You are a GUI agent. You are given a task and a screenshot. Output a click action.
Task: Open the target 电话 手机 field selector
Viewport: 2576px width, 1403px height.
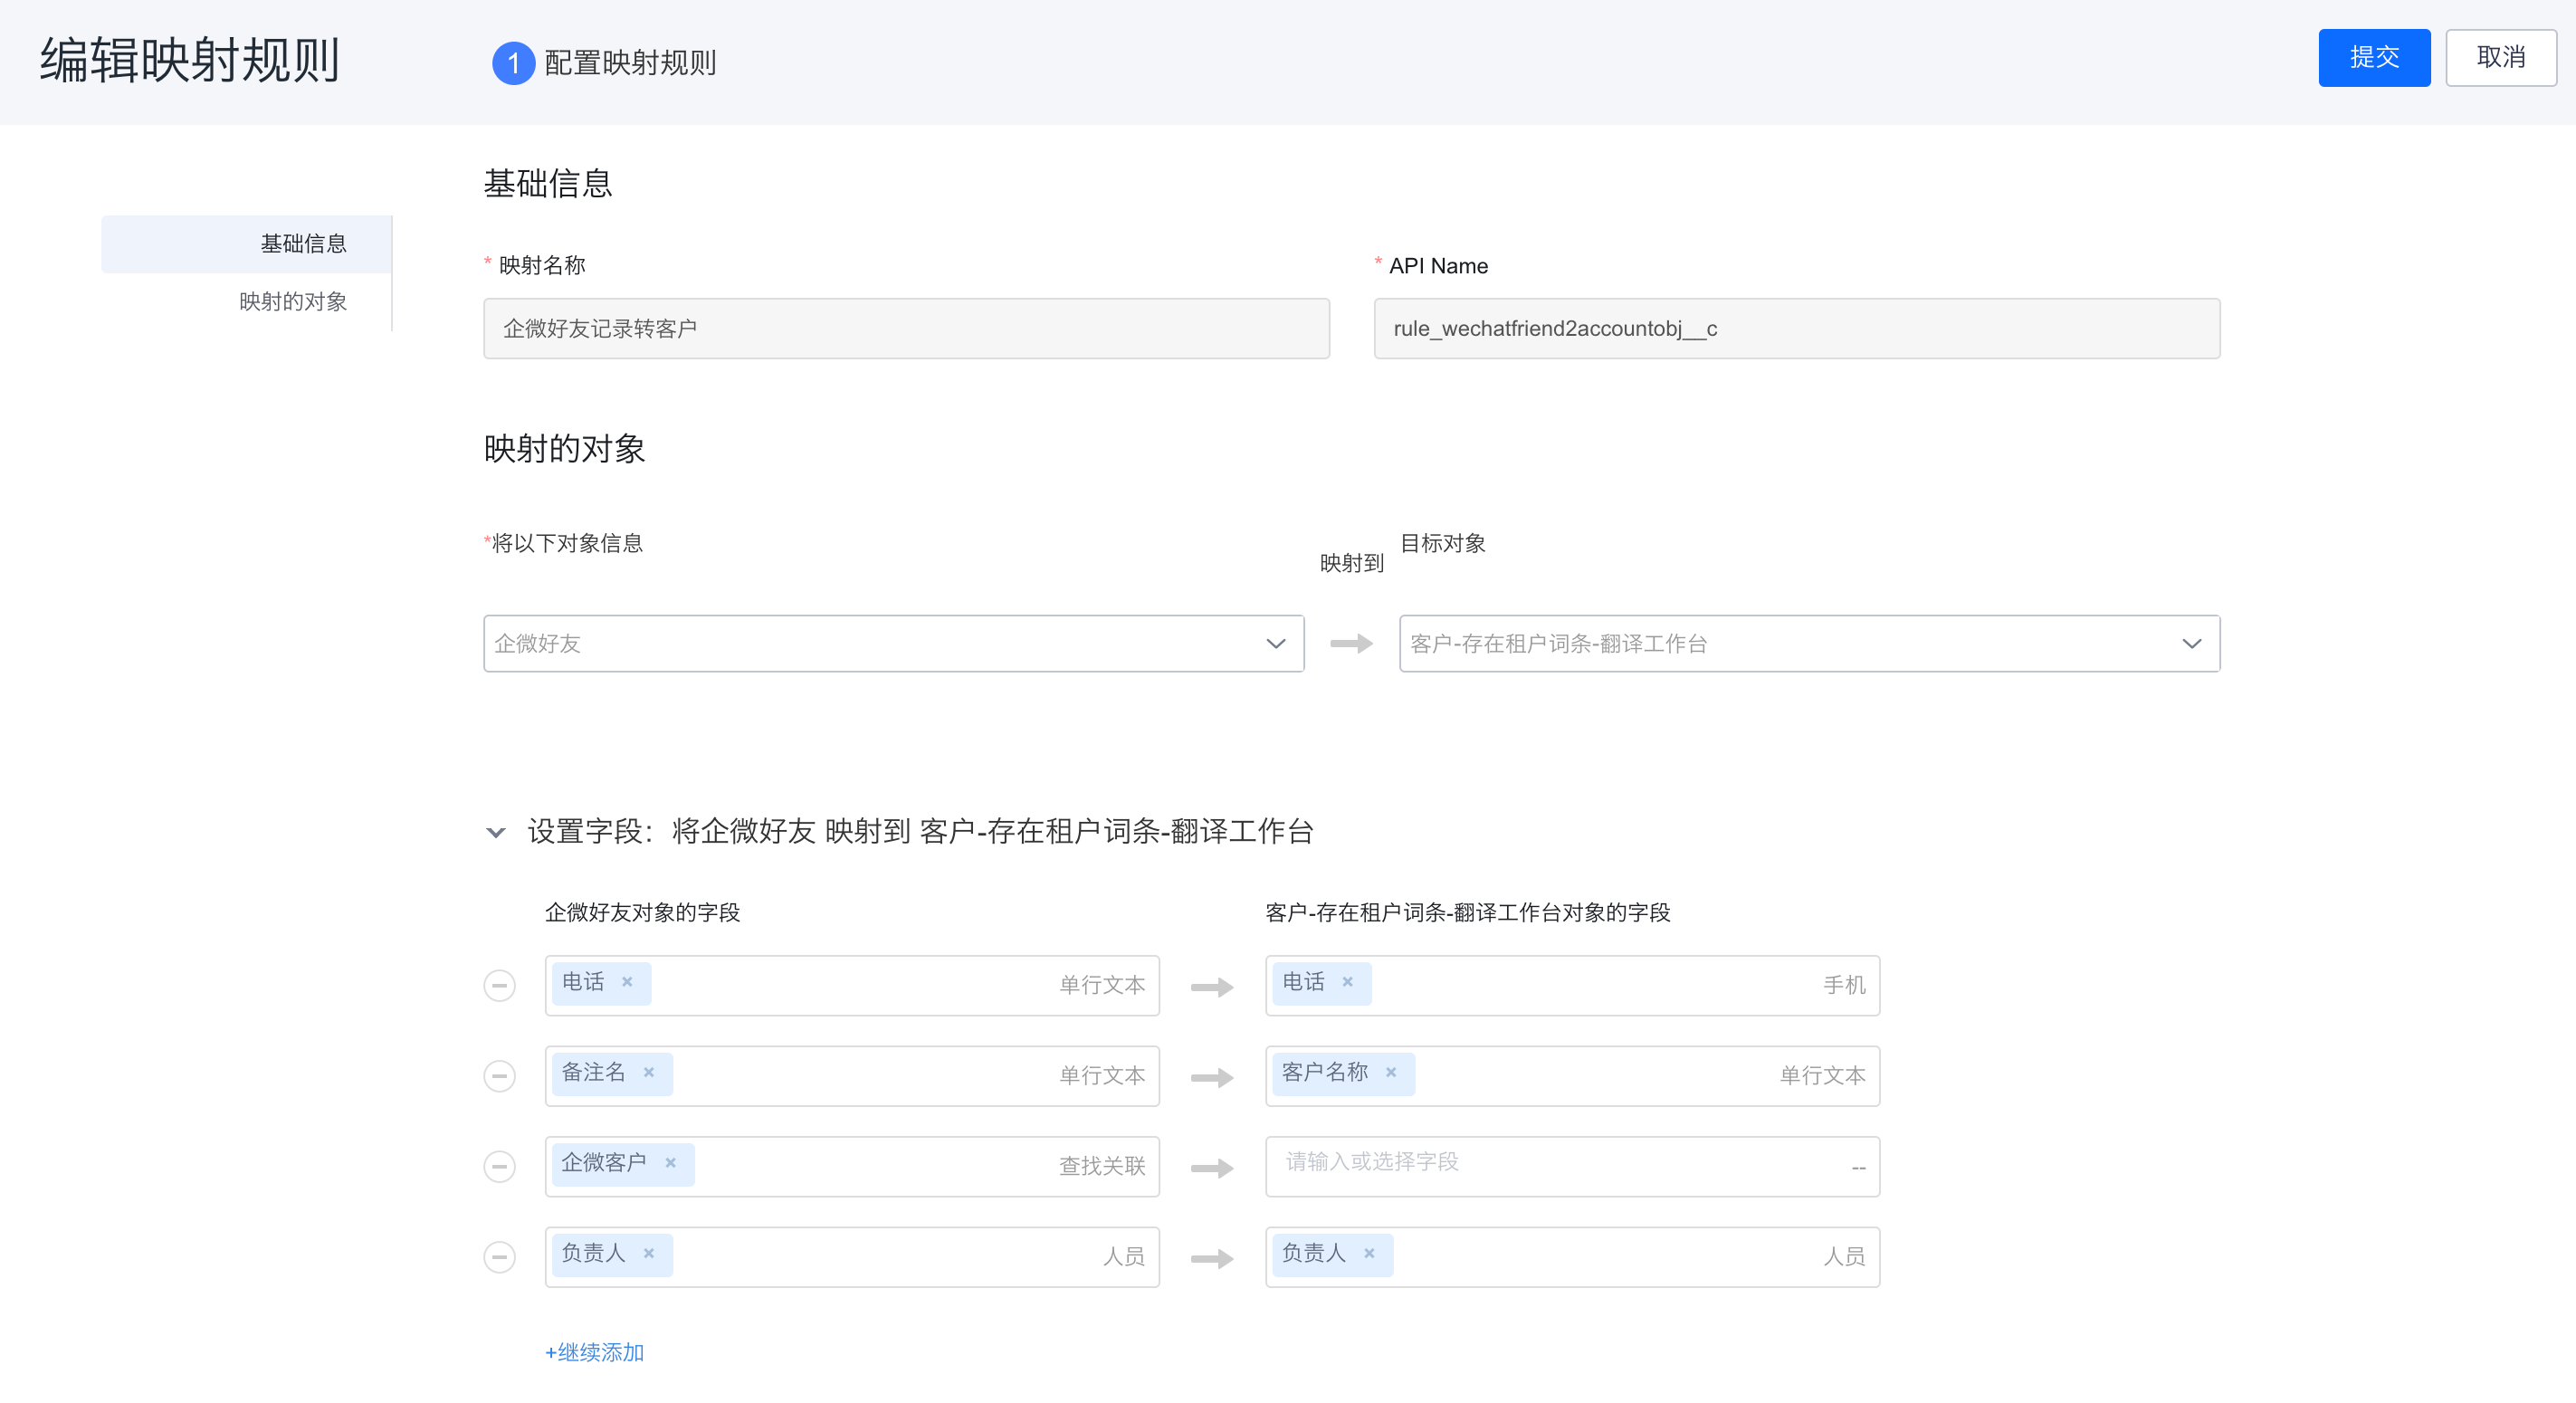1572,985
